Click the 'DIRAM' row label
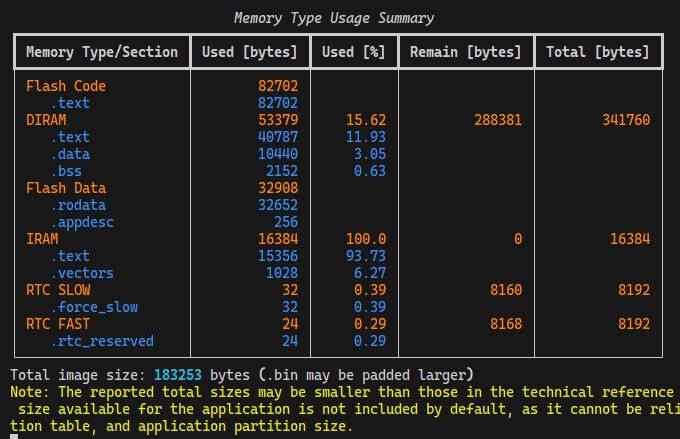This screenshot has height=439, width=680. pos(46,120)
